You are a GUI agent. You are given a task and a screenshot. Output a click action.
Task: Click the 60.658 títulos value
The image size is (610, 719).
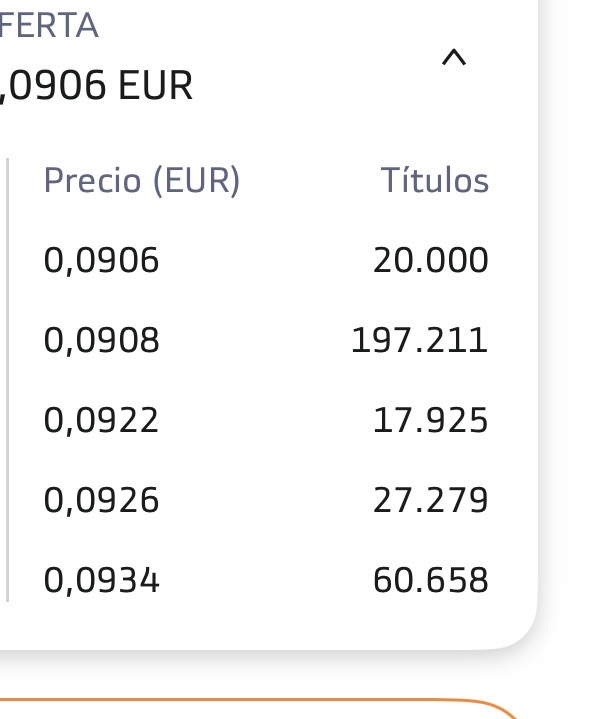(431, 580)
